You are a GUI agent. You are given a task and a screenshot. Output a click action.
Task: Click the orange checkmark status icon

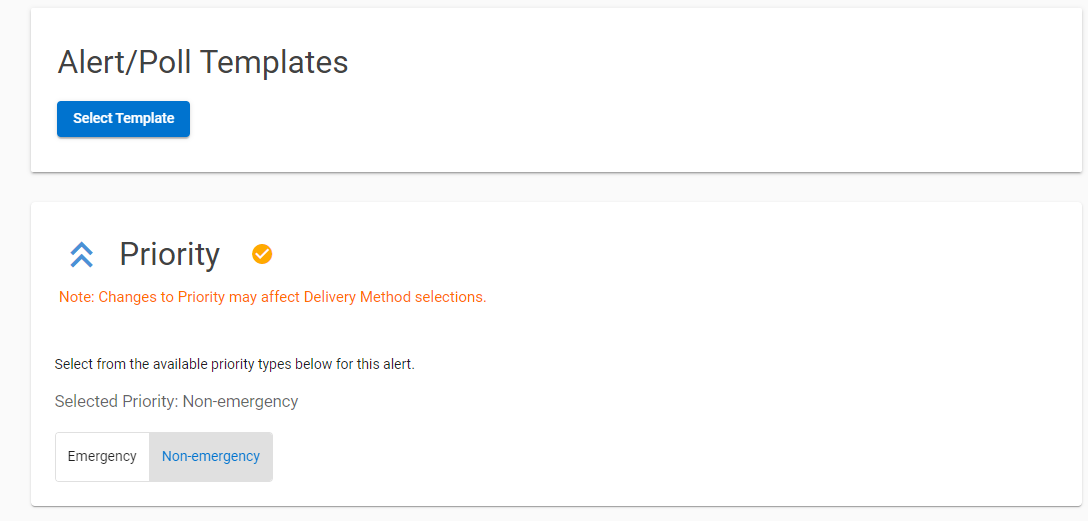pyautogui.click(x=262, y=255)
